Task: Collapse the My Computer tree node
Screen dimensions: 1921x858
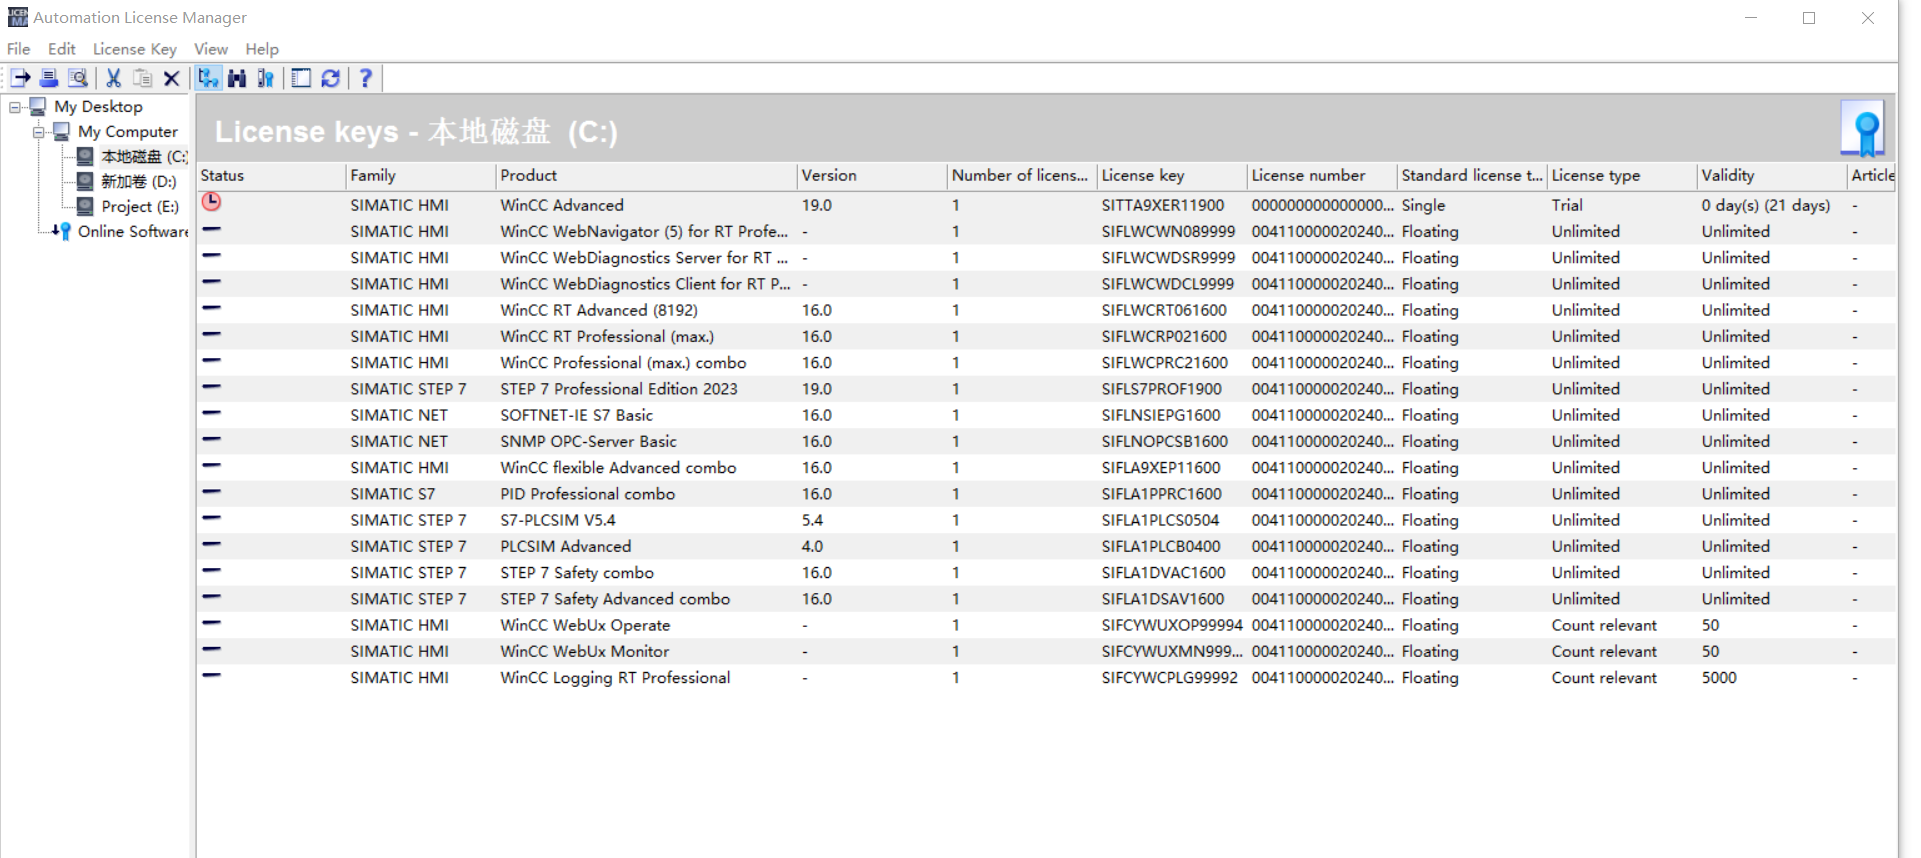Action: tap(39, 132)
